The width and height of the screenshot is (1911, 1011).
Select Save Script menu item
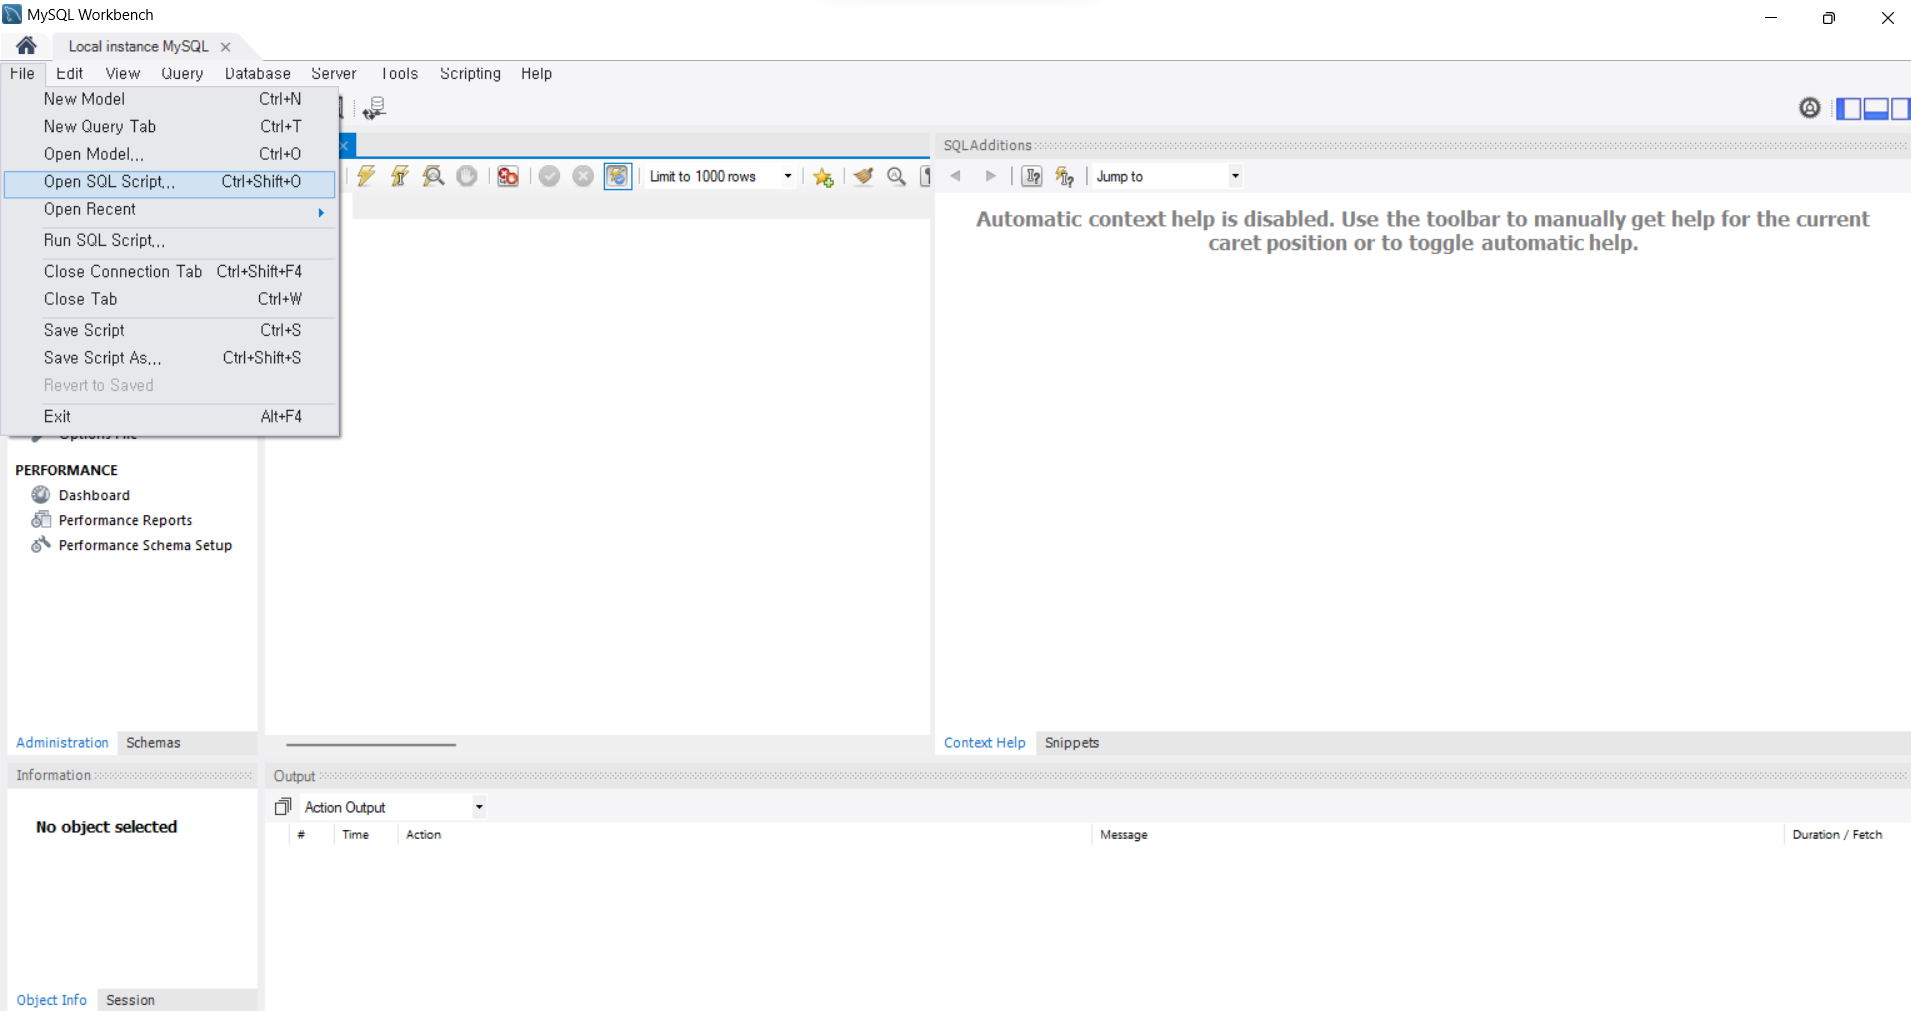[x=170, y=330]
